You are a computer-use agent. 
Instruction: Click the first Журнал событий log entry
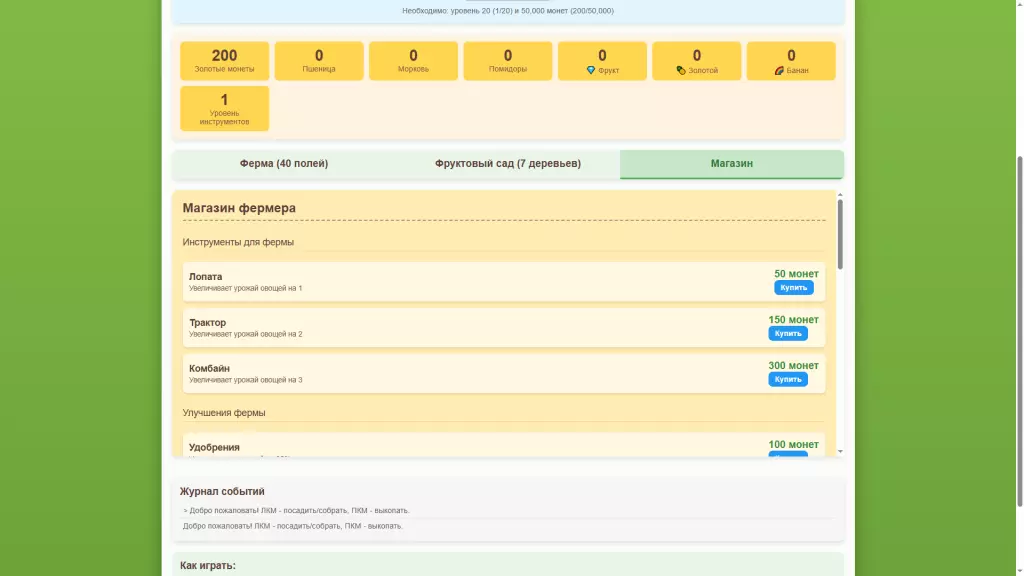296,510
